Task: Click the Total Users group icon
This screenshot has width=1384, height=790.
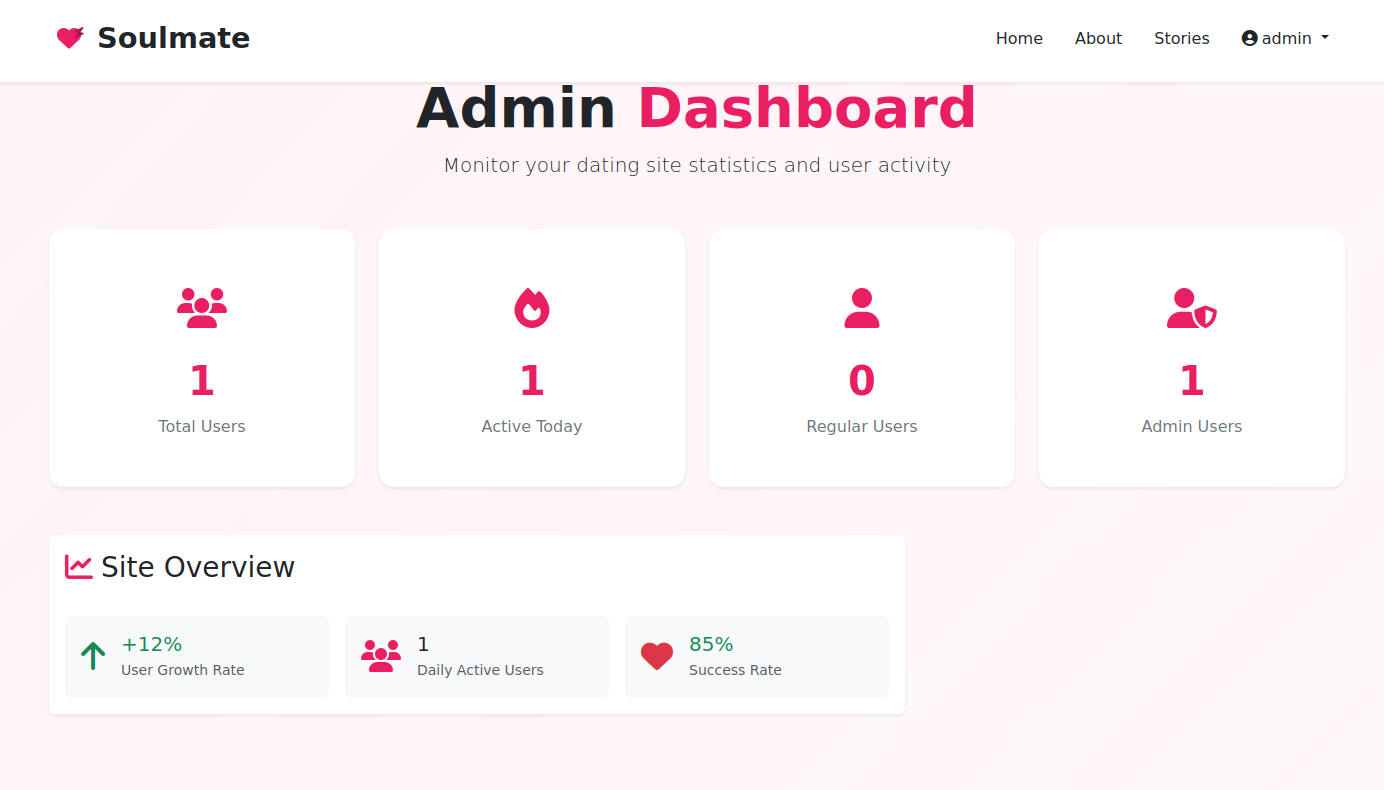Action: 202,308
